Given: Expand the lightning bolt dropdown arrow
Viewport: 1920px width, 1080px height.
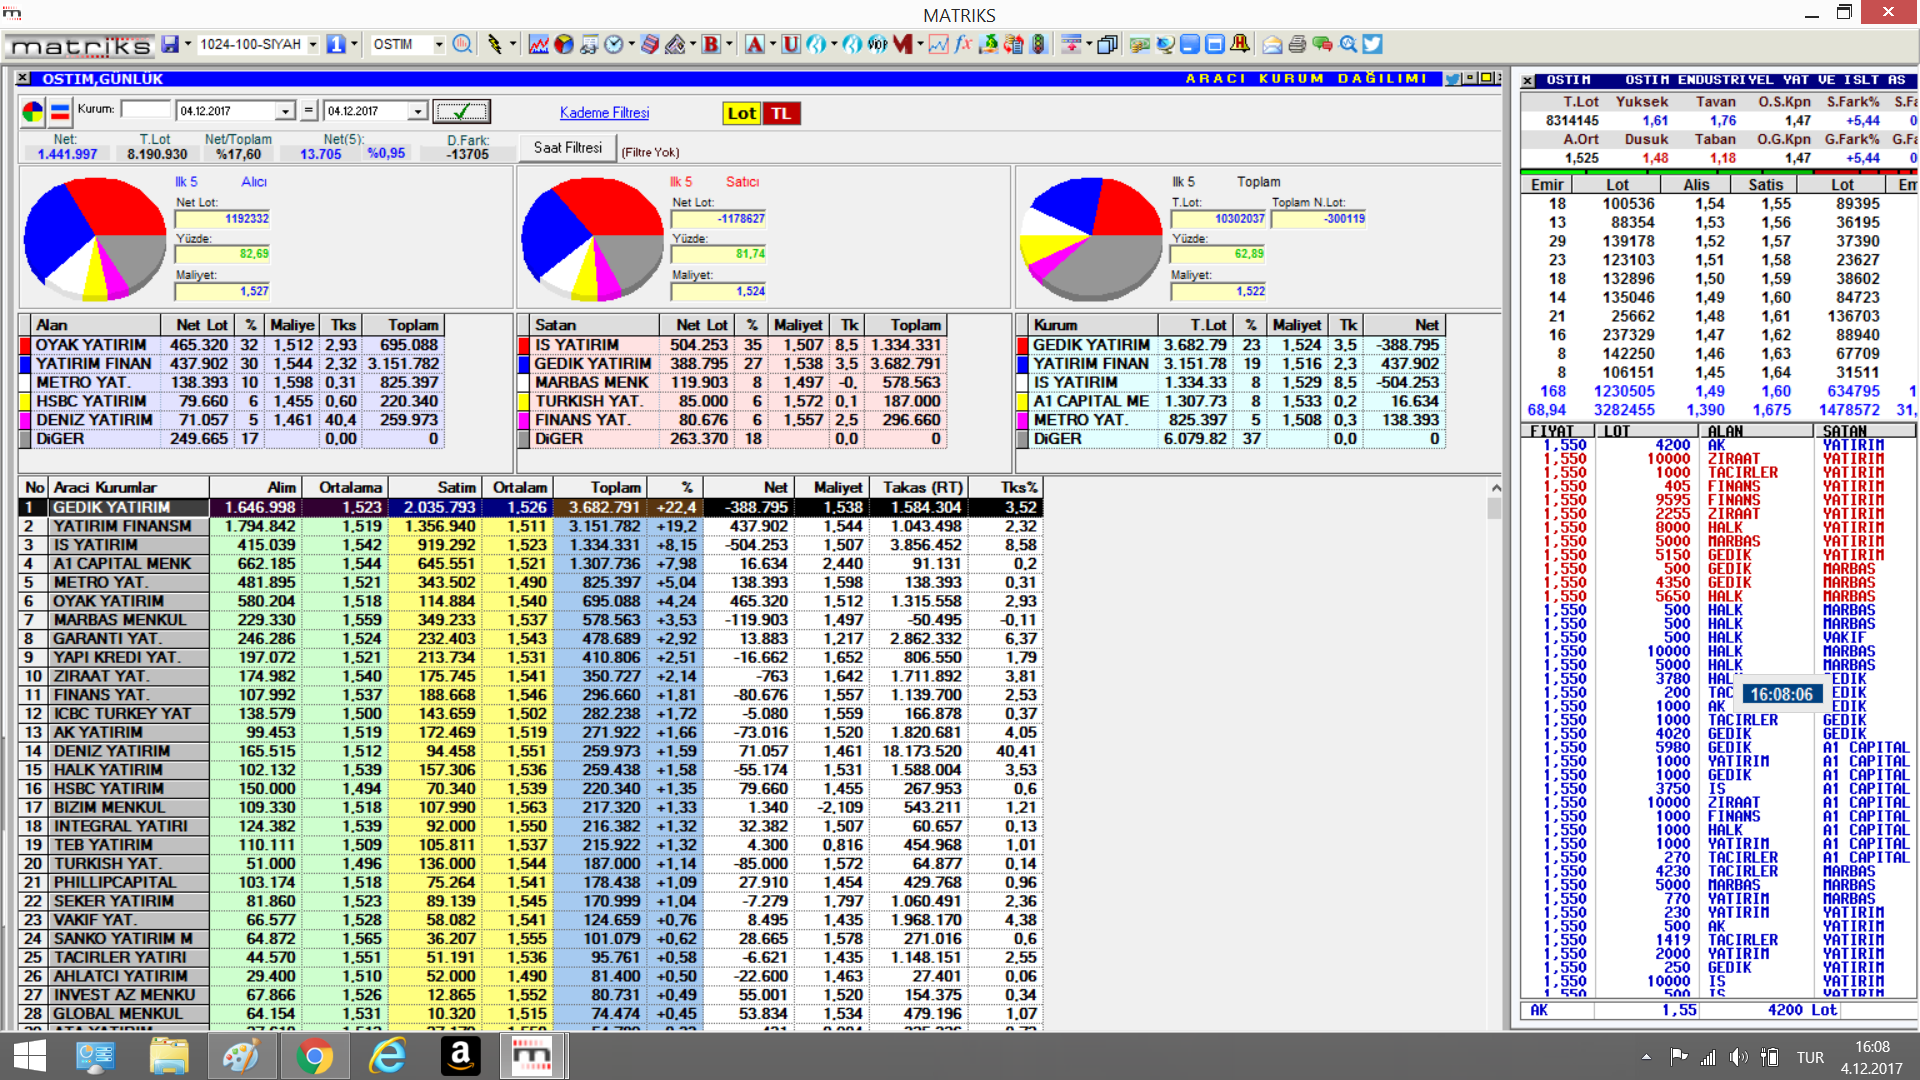Looking at the screenshot, I should 513,44.
